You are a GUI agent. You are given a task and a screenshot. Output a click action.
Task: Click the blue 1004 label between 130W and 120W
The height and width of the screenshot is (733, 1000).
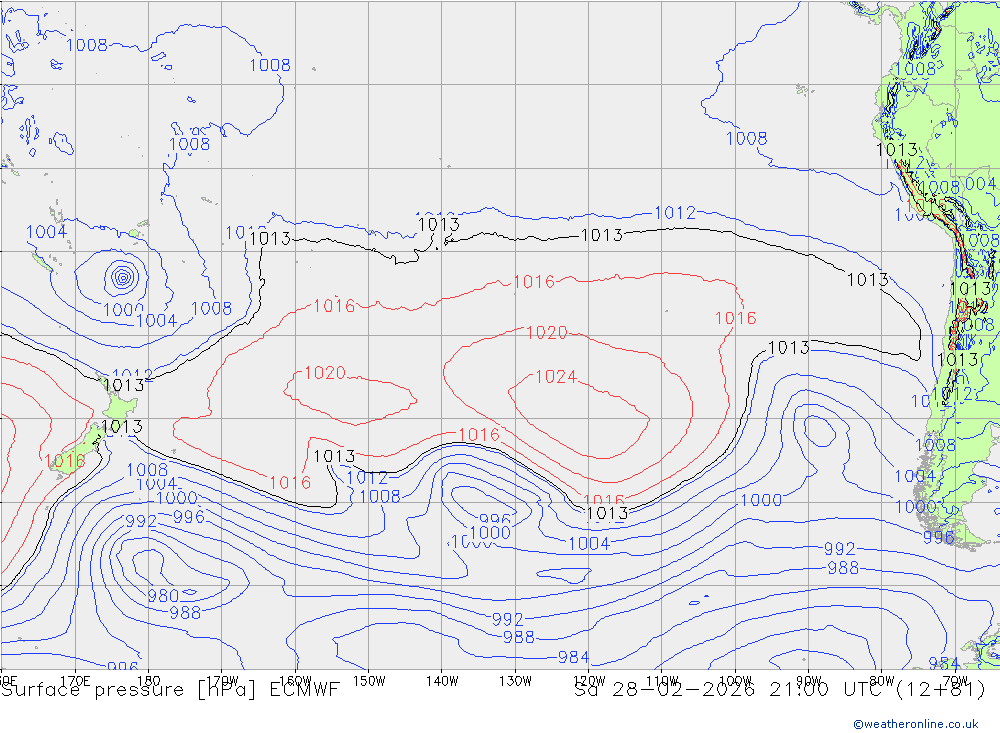coord(589,544)
